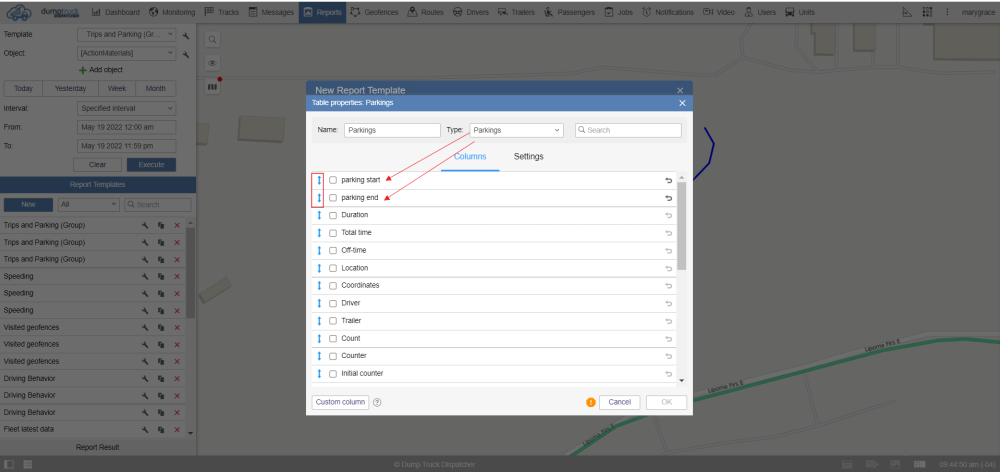
Task: Click the reset arrow for Coordinates row
Action: pyautogui.click(x=668, y=286)
